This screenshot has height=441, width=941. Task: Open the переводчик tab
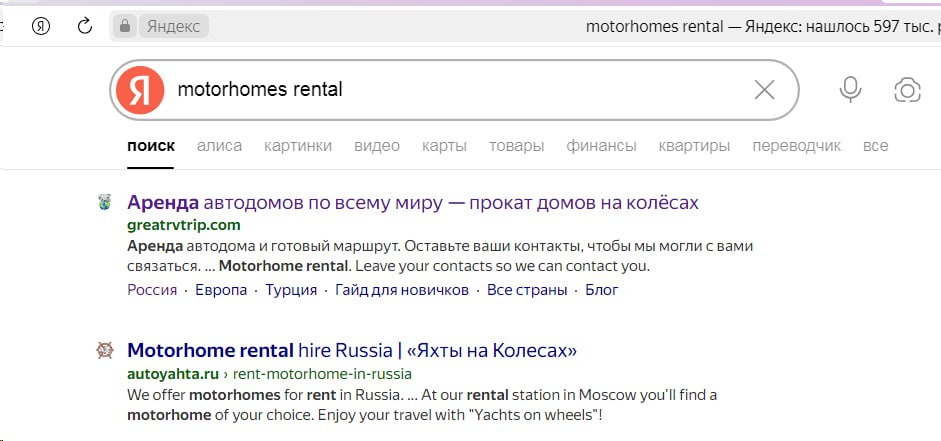796,146
